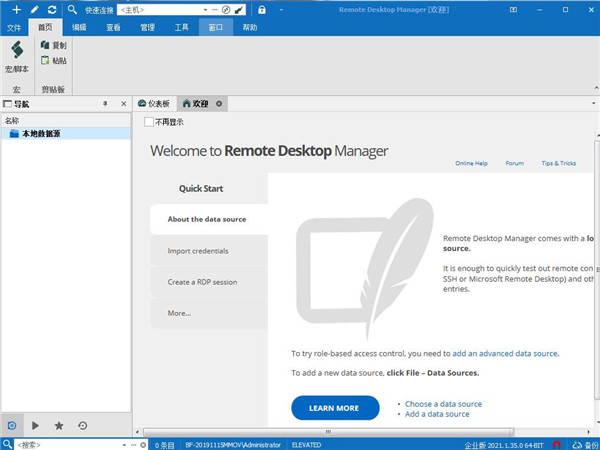
Task: Click the horizontal scrollbar left arrow
Action: 137,432
